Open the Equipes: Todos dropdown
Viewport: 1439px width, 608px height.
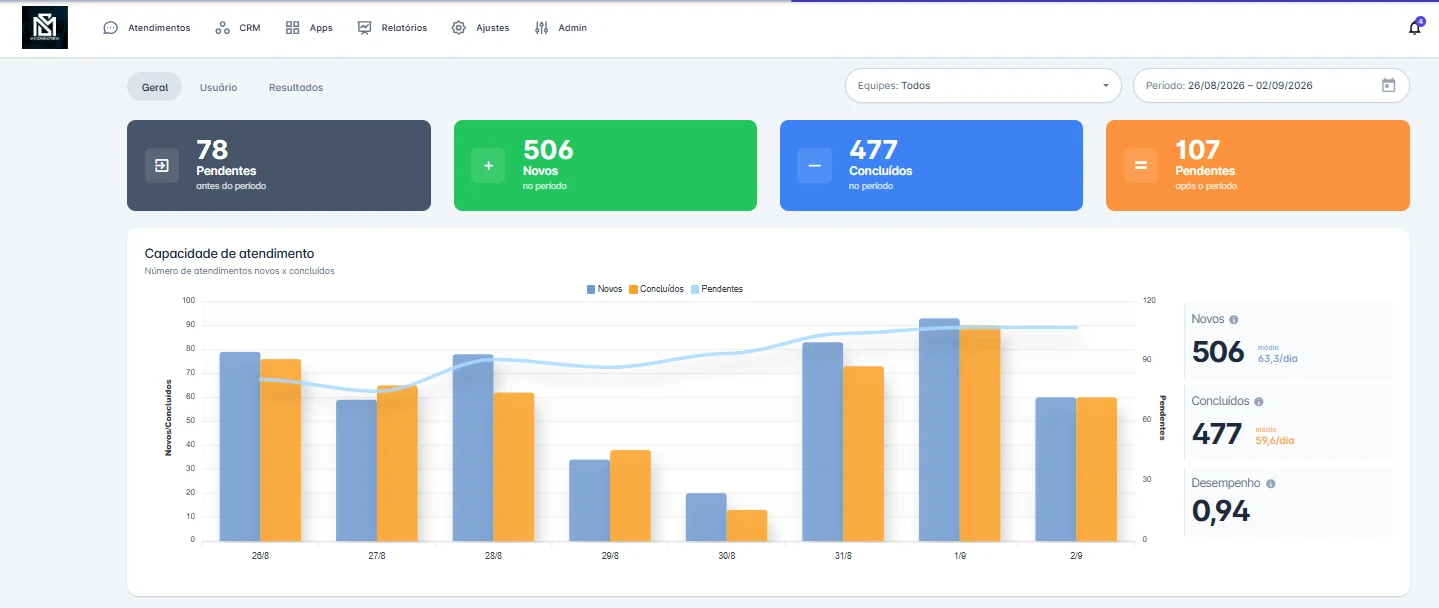pos(984,86)
